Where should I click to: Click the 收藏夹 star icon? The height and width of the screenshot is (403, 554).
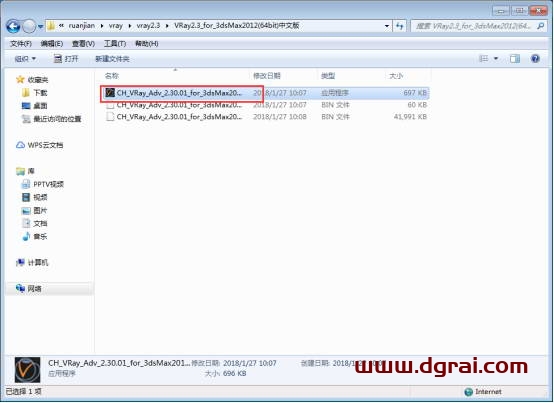pos(20,79)
